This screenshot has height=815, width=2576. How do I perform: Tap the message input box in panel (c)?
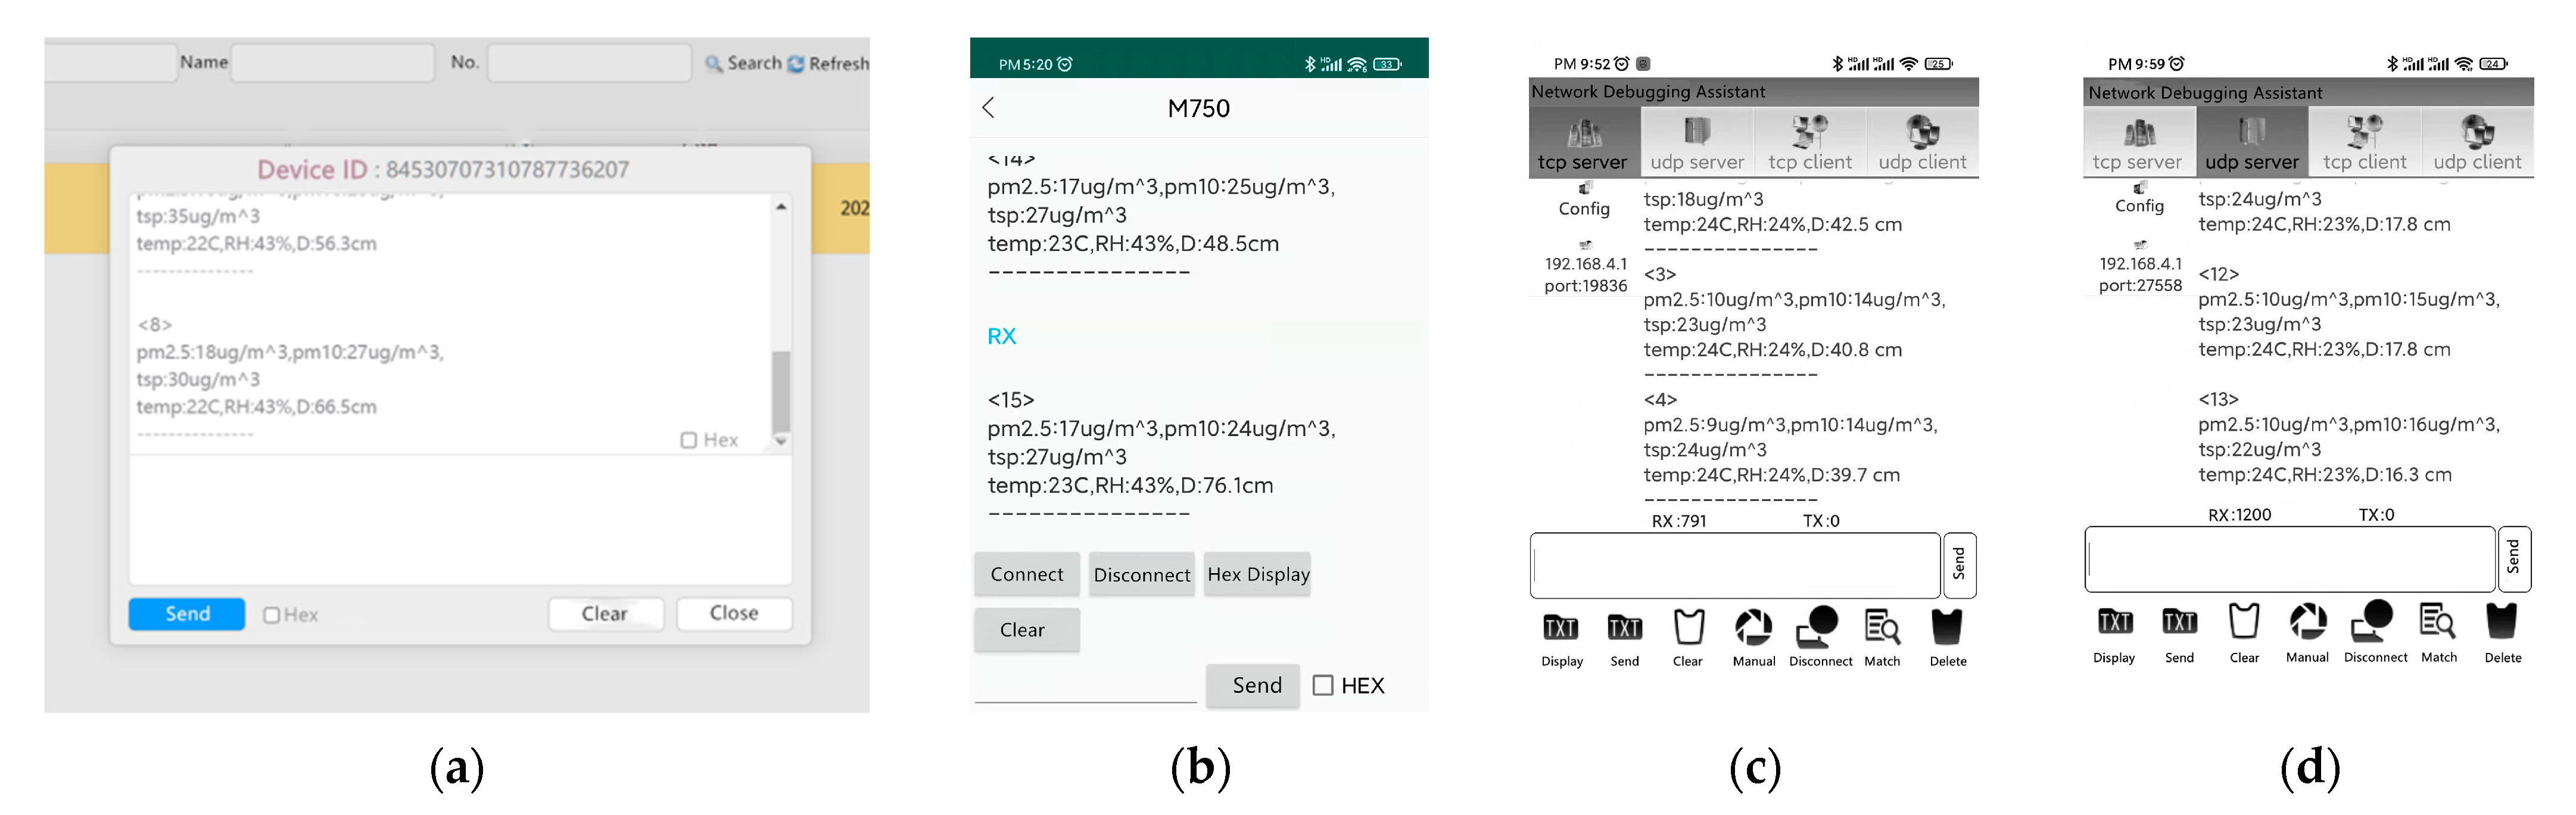pyautogui.click(x=1735, y=566)
